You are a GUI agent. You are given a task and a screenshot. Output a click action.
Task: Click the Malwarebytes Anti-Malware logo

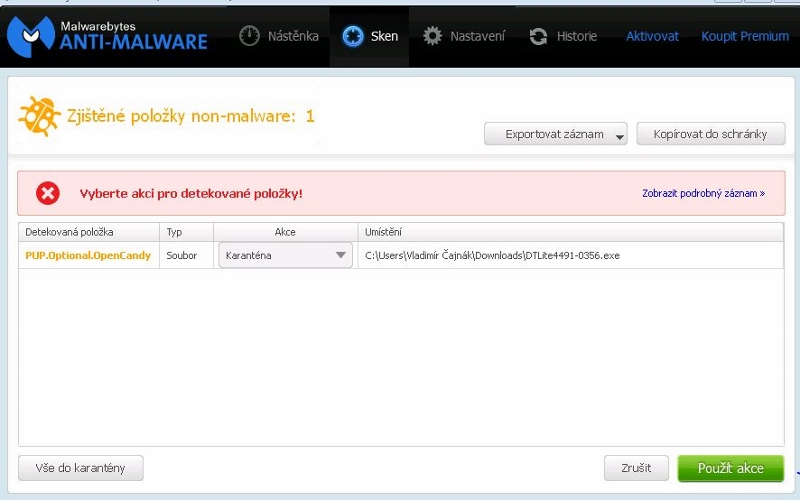[x=105, y=35]
